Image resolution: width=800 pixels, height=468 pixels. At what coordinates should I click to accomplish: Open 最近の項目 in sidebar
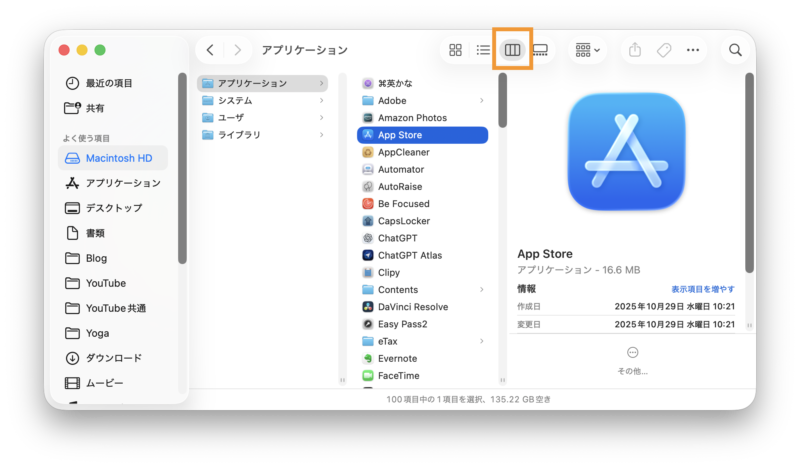pyautogui.click(x=108, y=83)
